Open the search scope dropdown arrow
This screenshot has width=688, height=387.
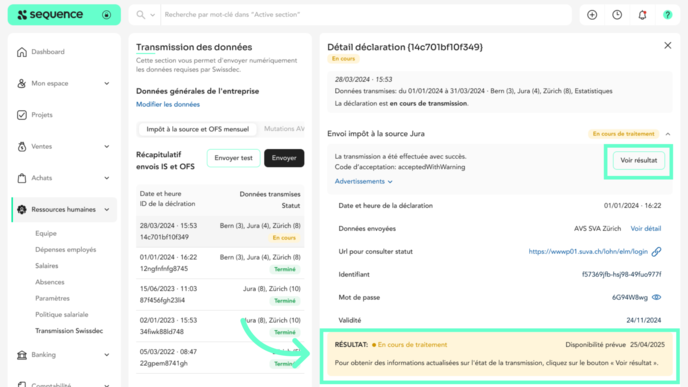click(x=153, y=15)
